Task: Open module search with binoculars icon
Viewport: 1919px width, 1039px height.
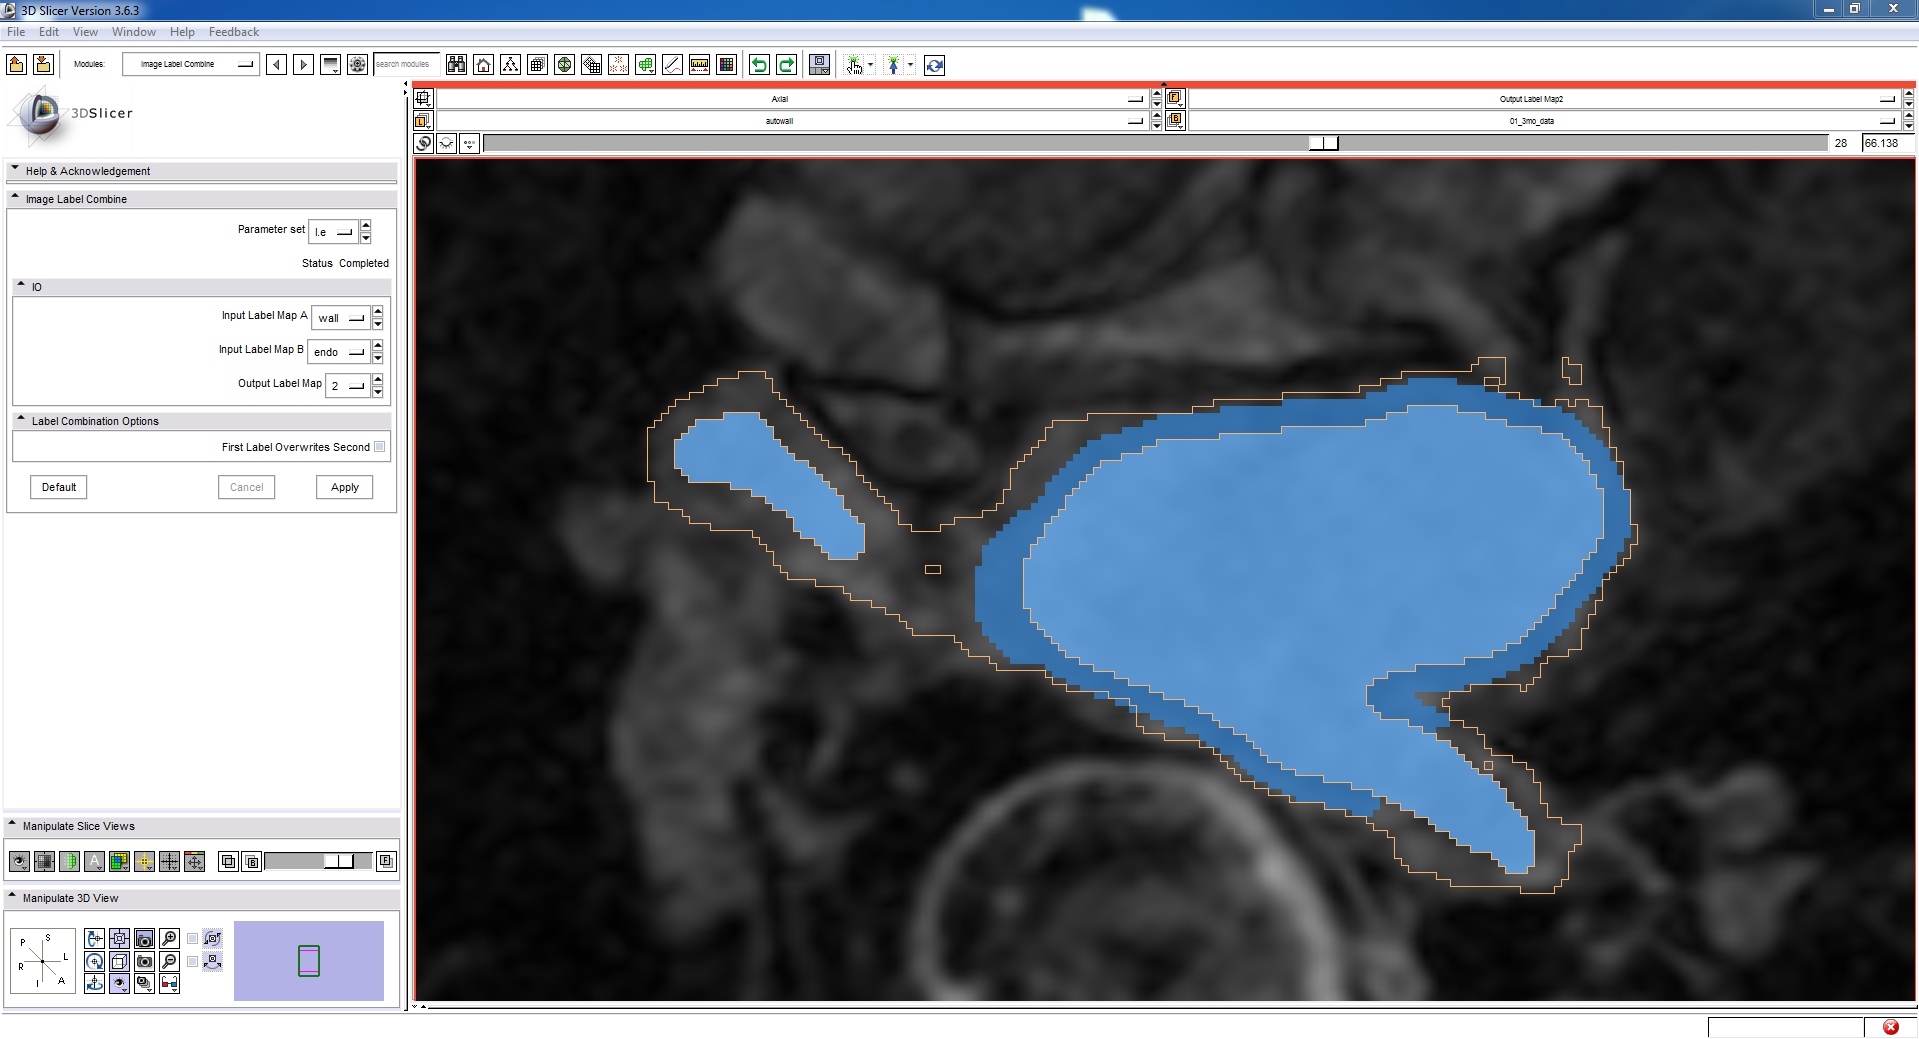Action: tap(457, 65)
